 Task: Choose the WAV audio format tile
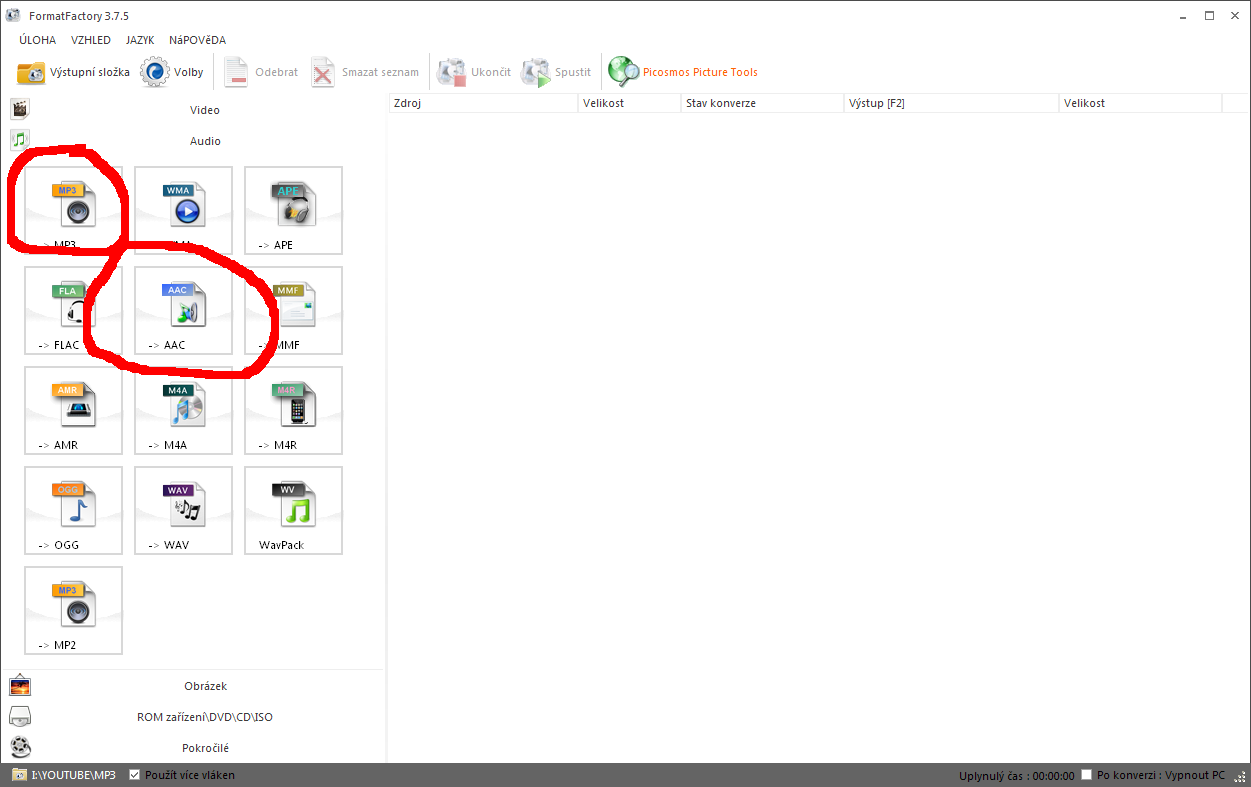[x=184, y=510]
